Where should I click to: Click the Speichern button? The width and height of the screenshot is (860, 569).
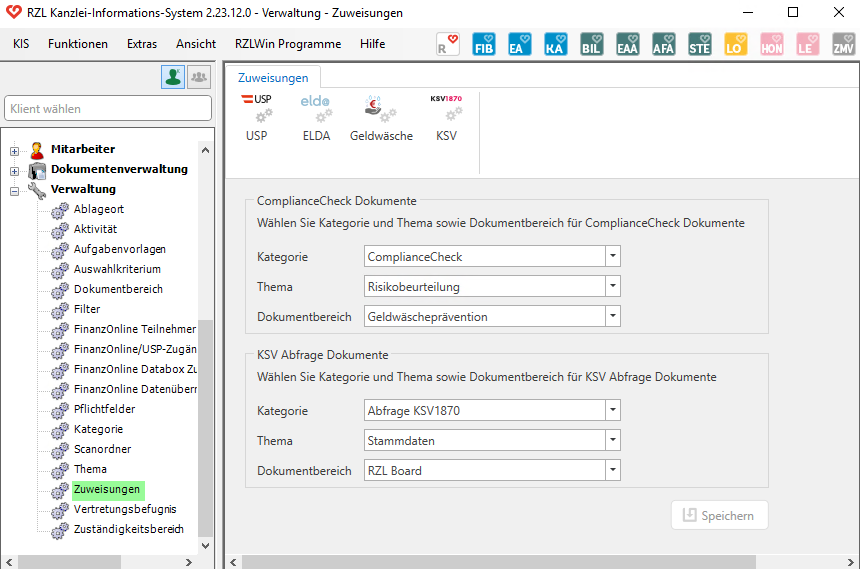720,515
